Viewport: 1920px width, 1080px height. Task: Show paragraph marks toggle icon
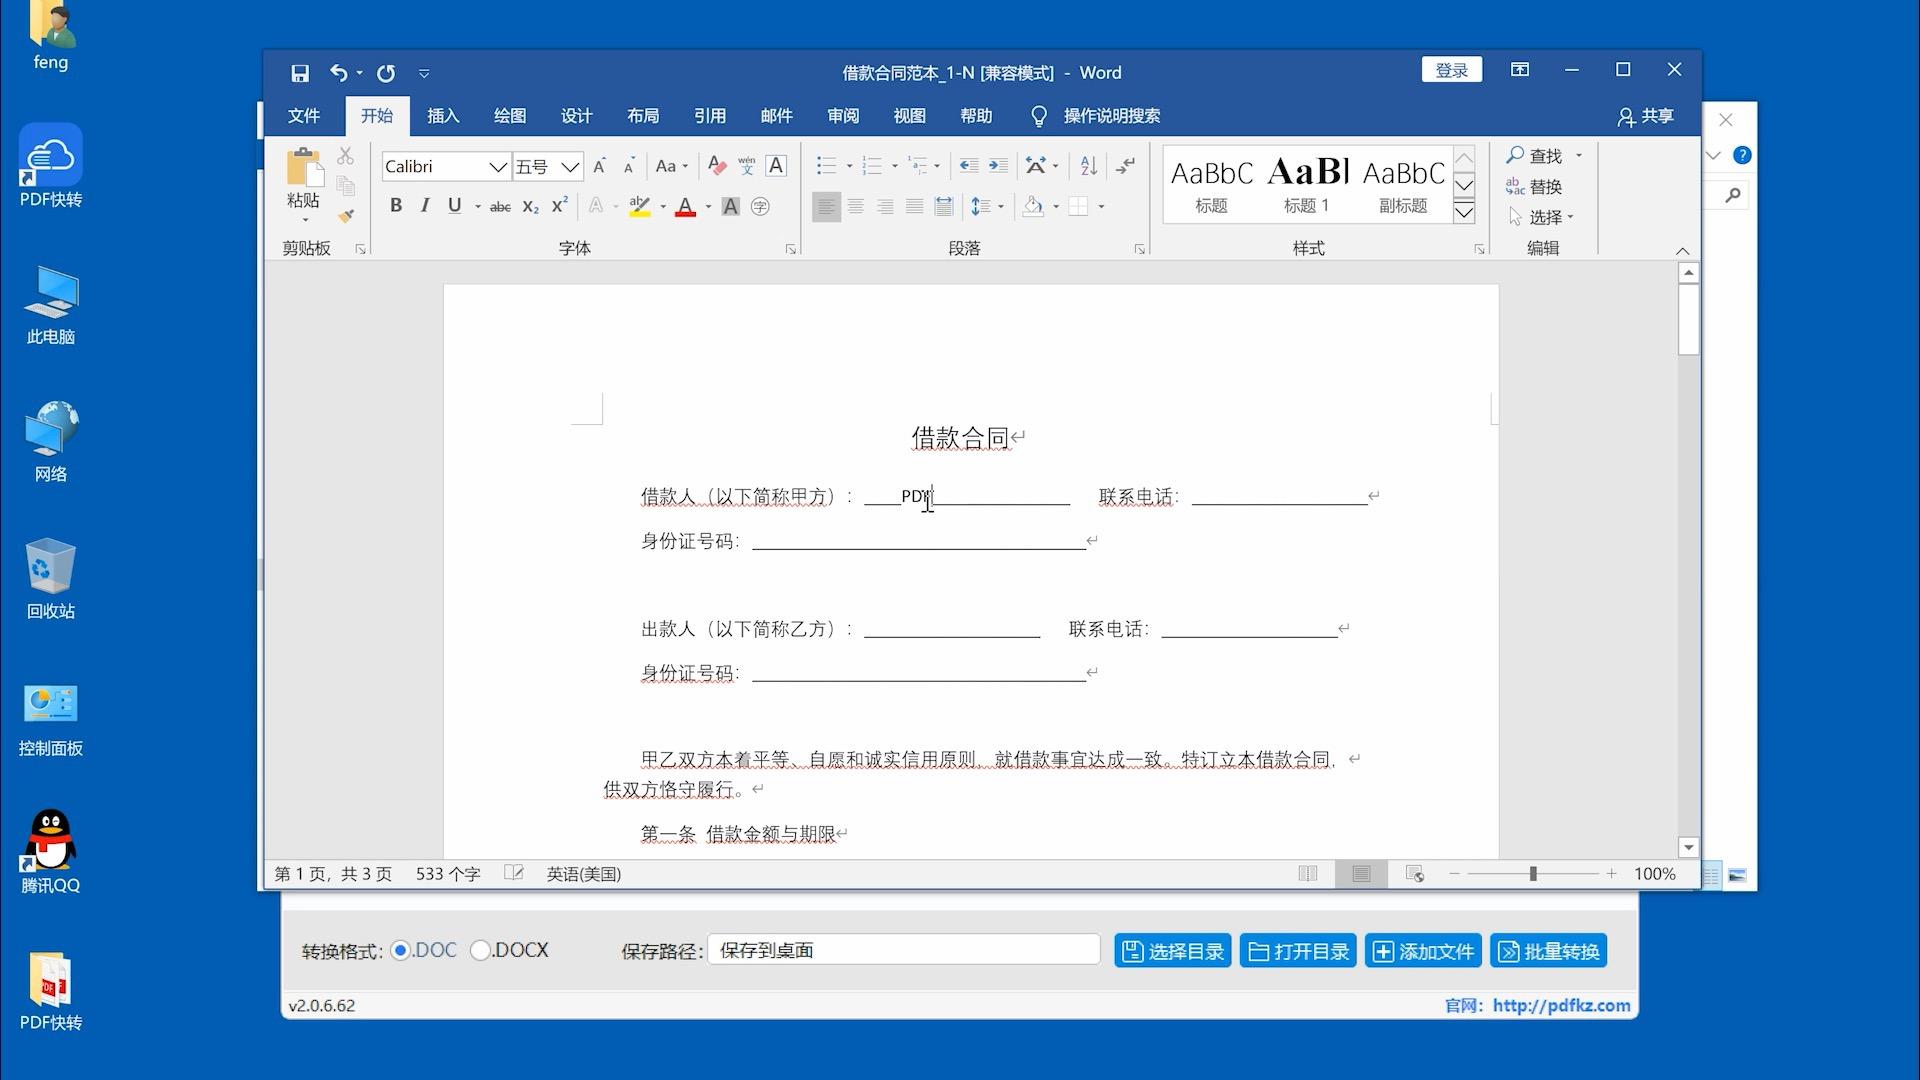coord(1126,166)
